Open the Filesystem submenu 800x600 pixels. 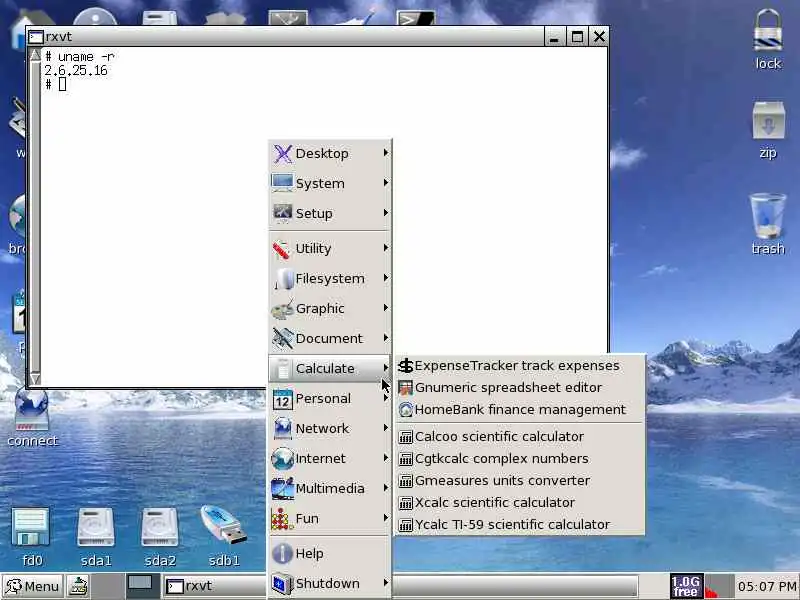coord(330,279)
